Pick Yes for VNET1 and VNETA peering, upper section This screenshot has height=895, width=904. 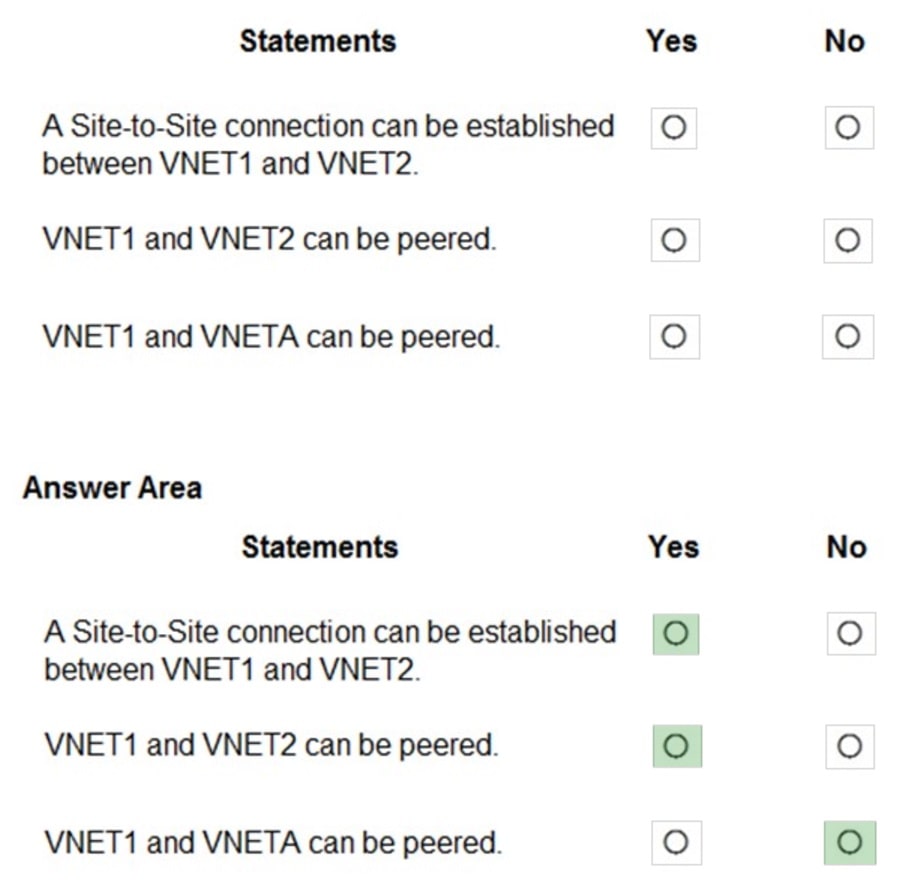pyautogui.click(x=674, y=337)
